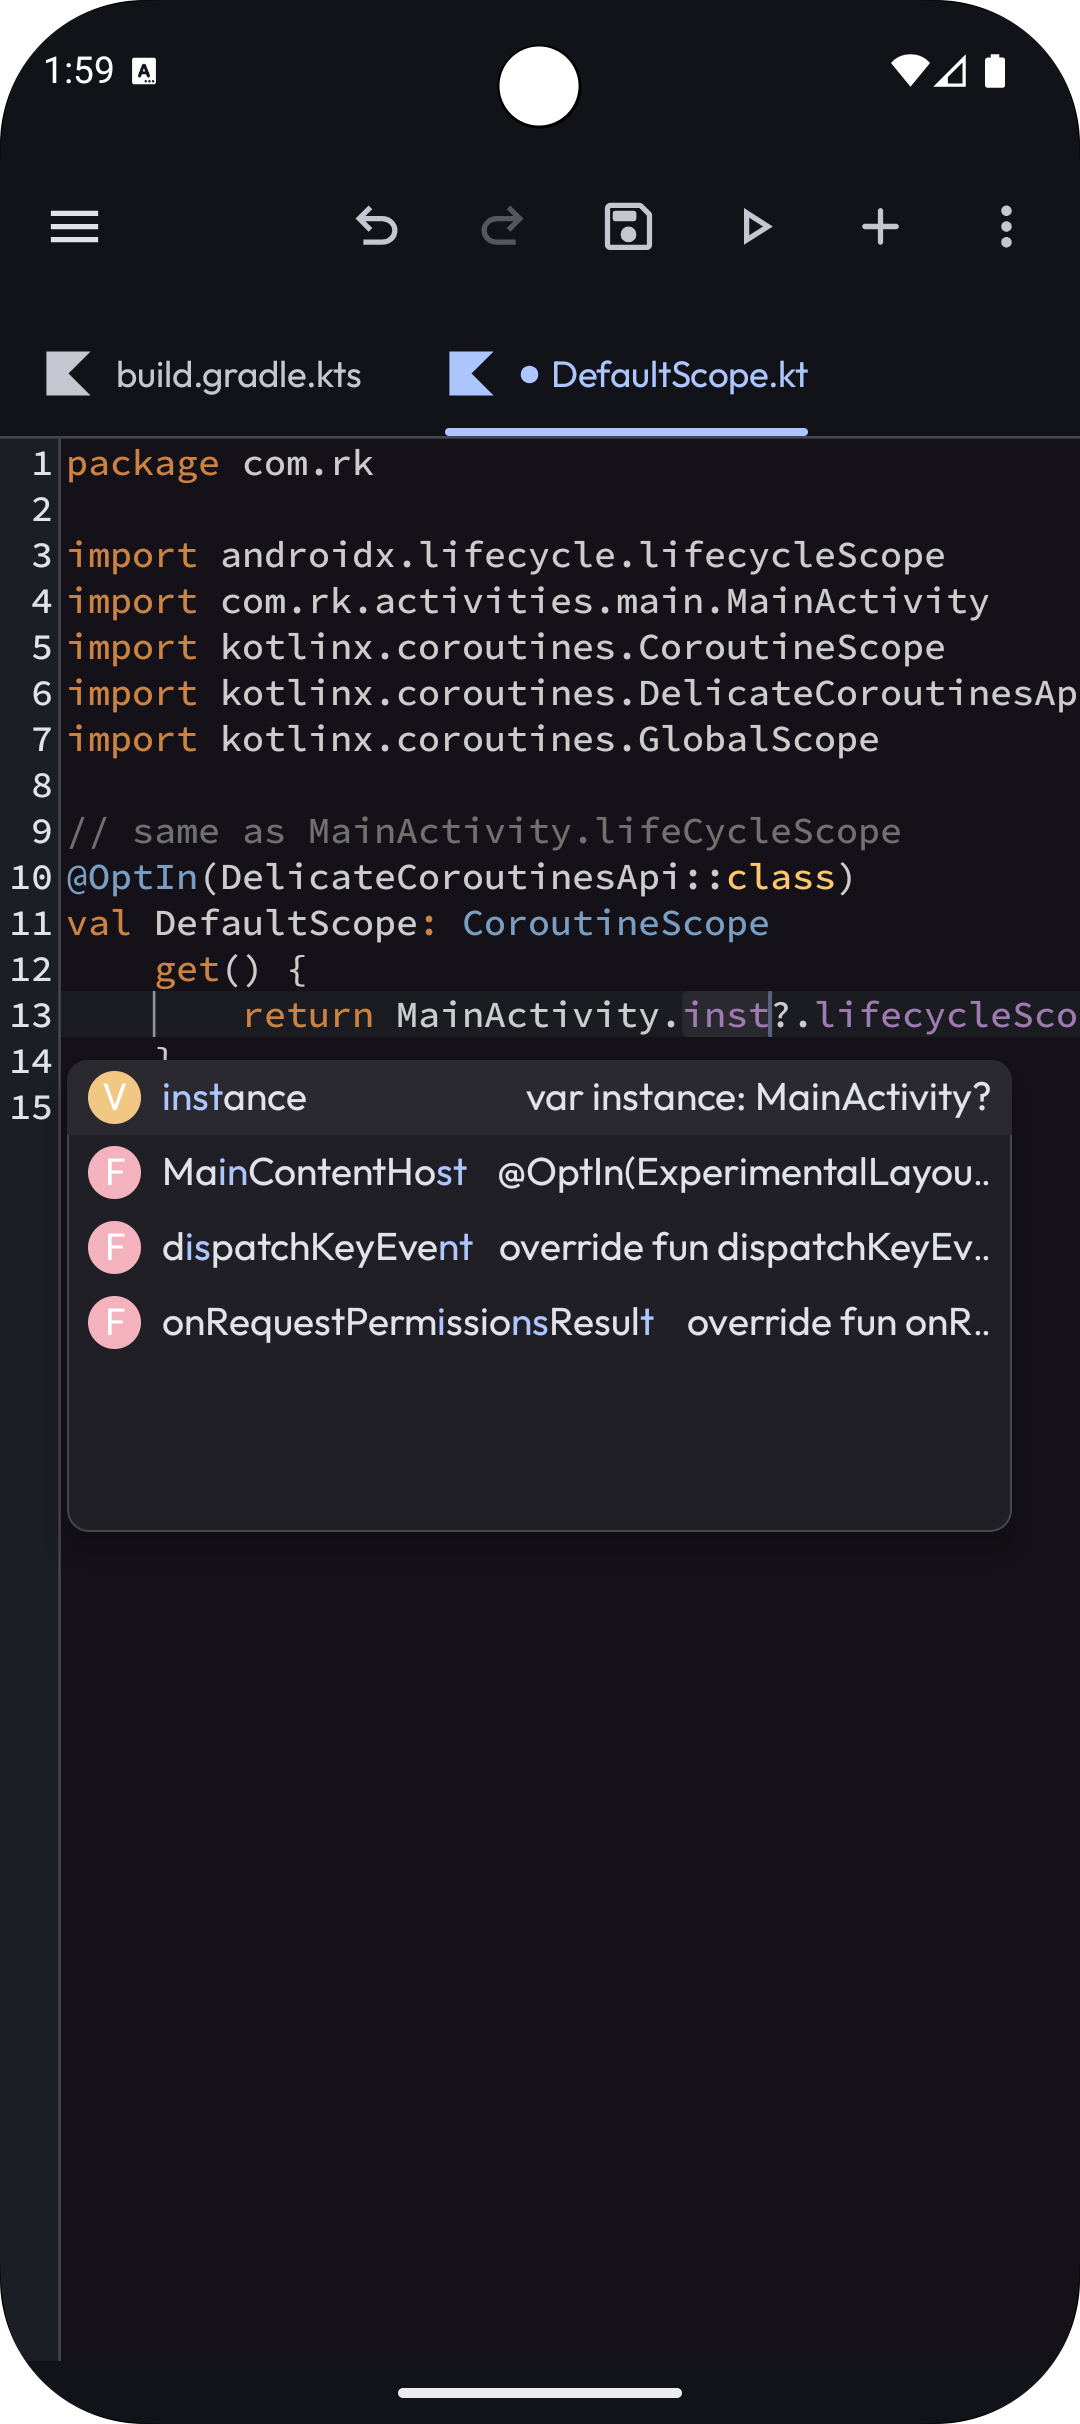Click the MainActivity import line
Image resolution: width=1080 pixels, height=2424 pixels.
528,602
